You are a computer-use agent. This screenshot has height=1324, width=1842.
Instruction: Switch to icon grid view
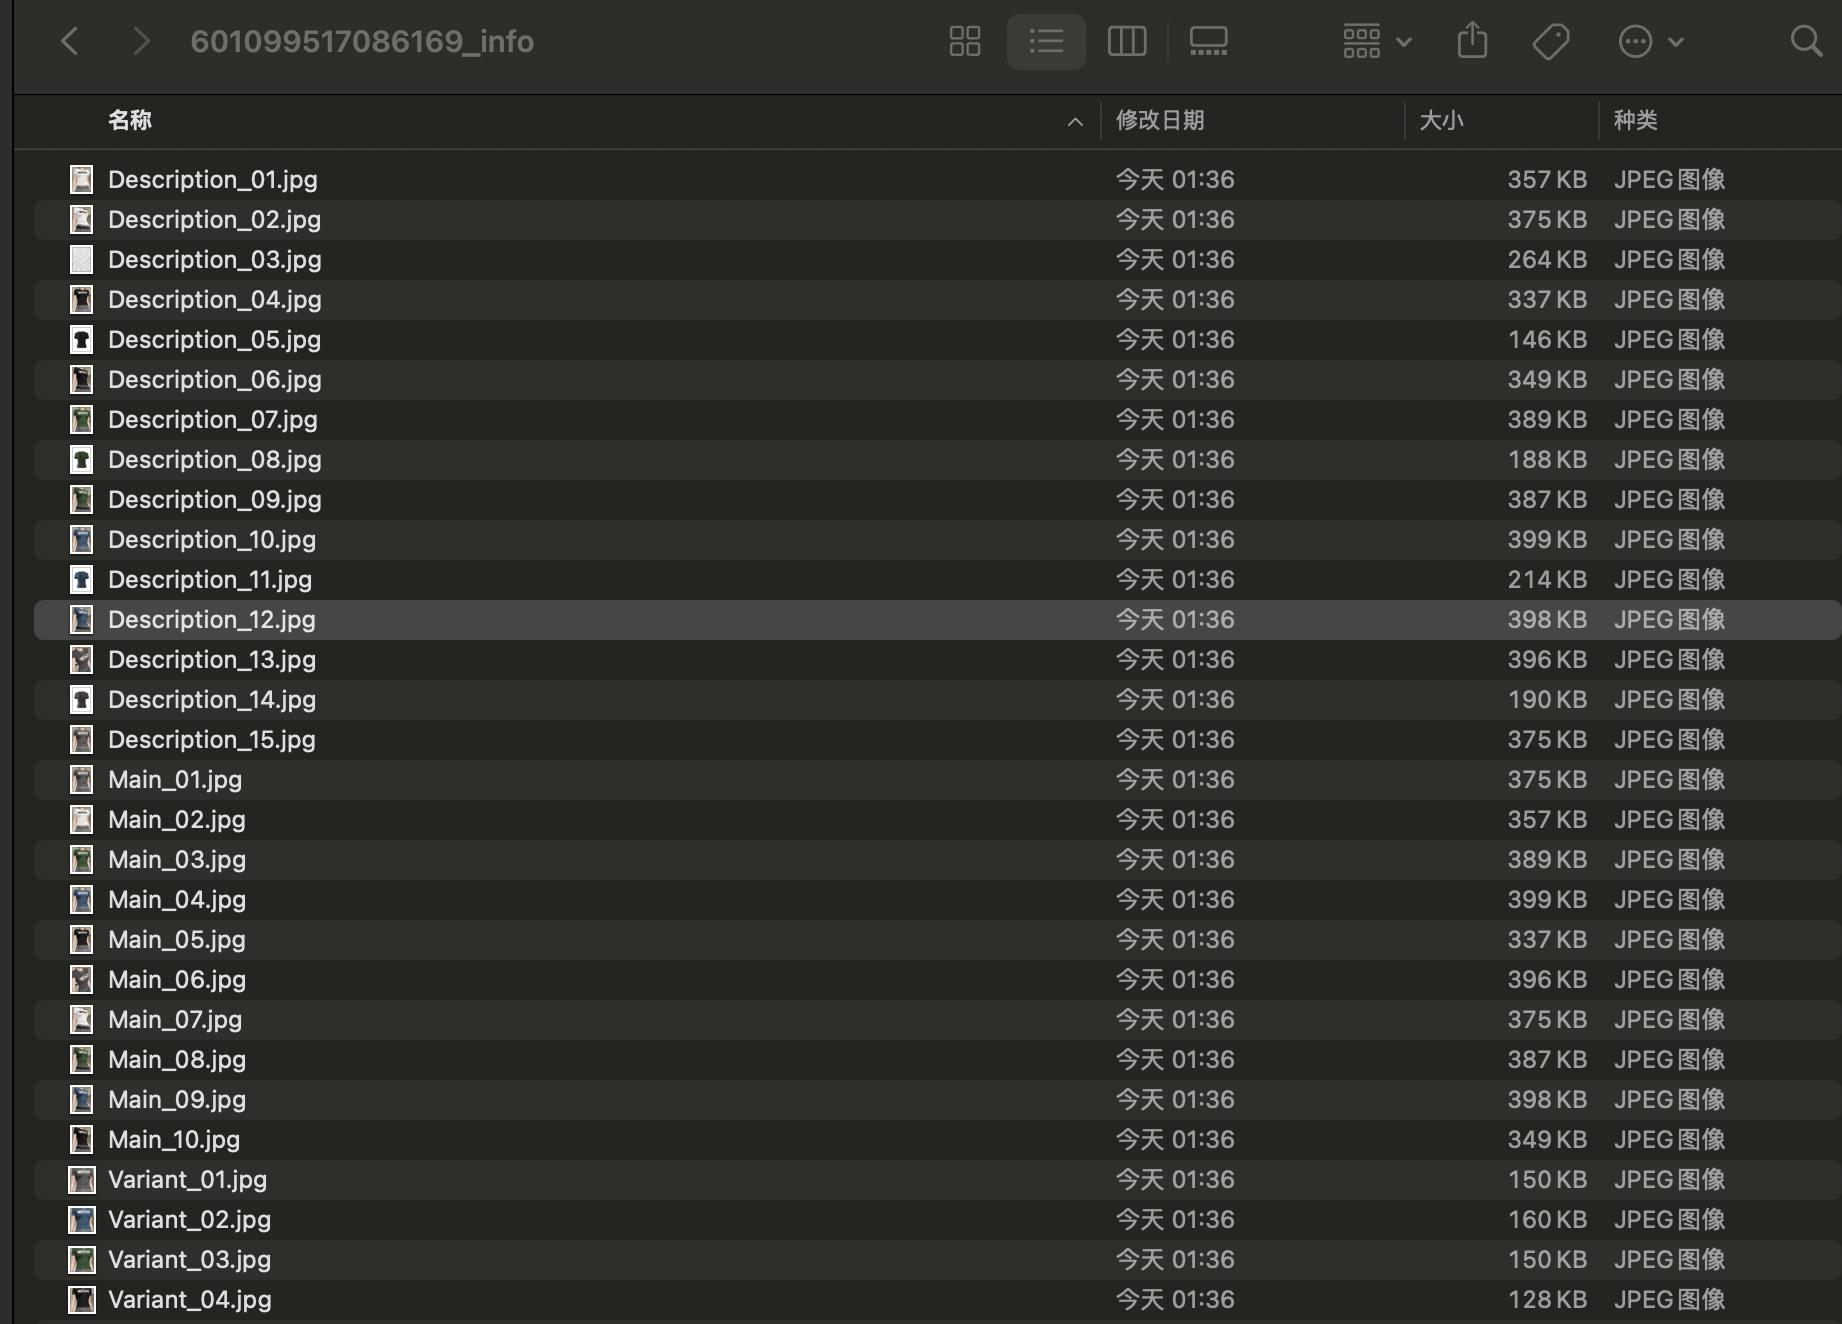tap(965, 41)
